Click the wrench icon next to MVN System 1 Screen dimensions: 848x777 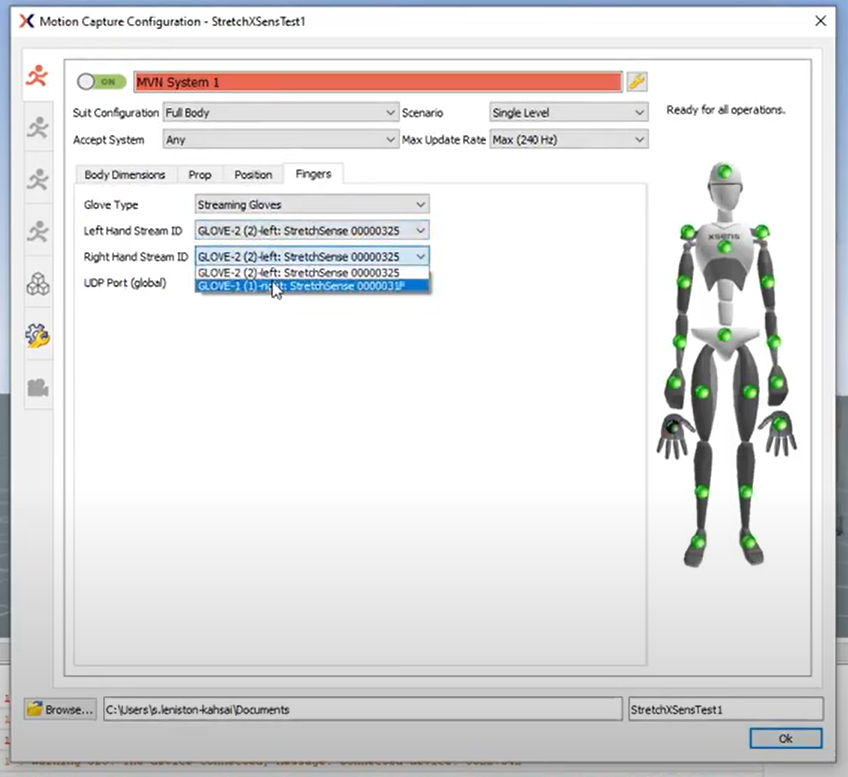pos(637,82)
